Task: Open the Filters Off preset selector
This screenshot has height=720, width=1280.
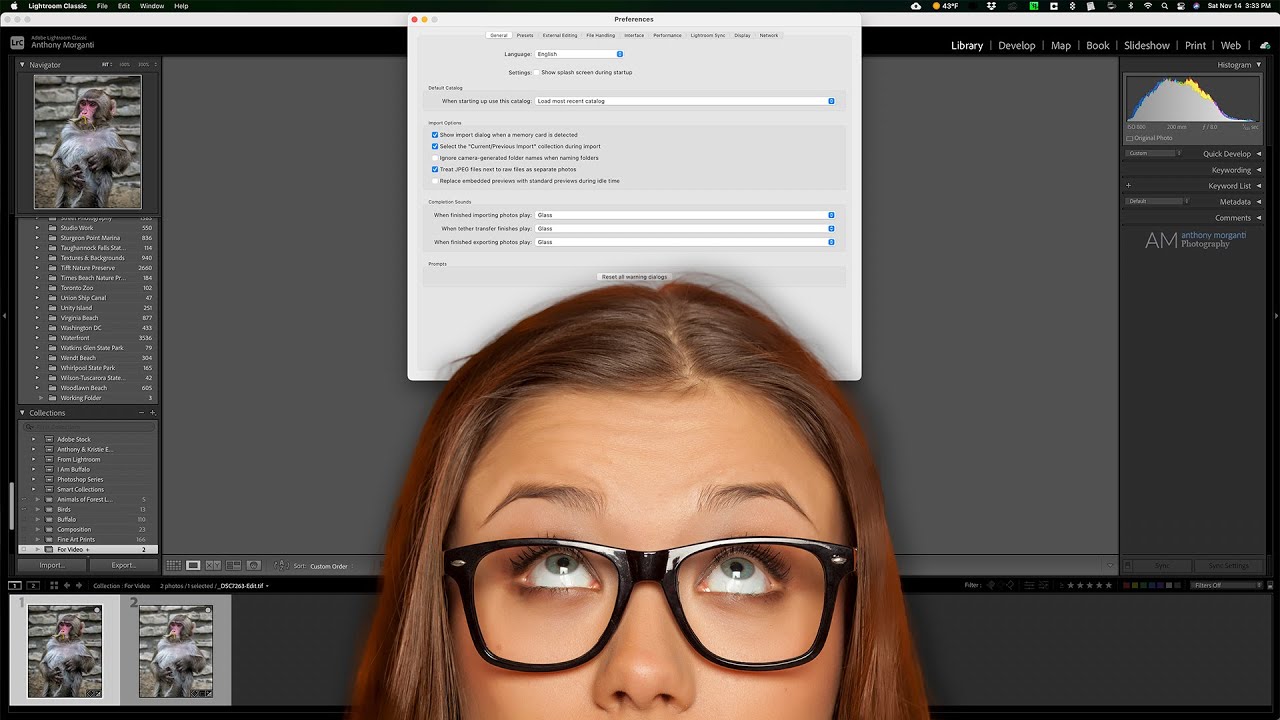Action: [1228, 585]
